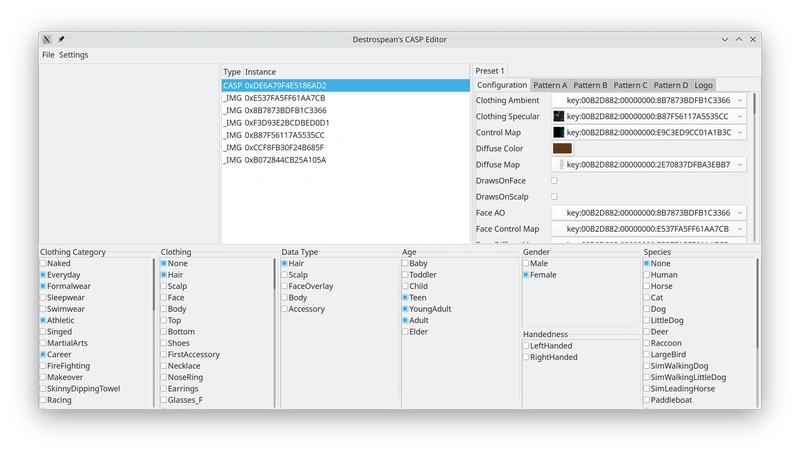Open the Face AO key dropdown
Viewport: 800px width, 455px height.
point(739,212)
